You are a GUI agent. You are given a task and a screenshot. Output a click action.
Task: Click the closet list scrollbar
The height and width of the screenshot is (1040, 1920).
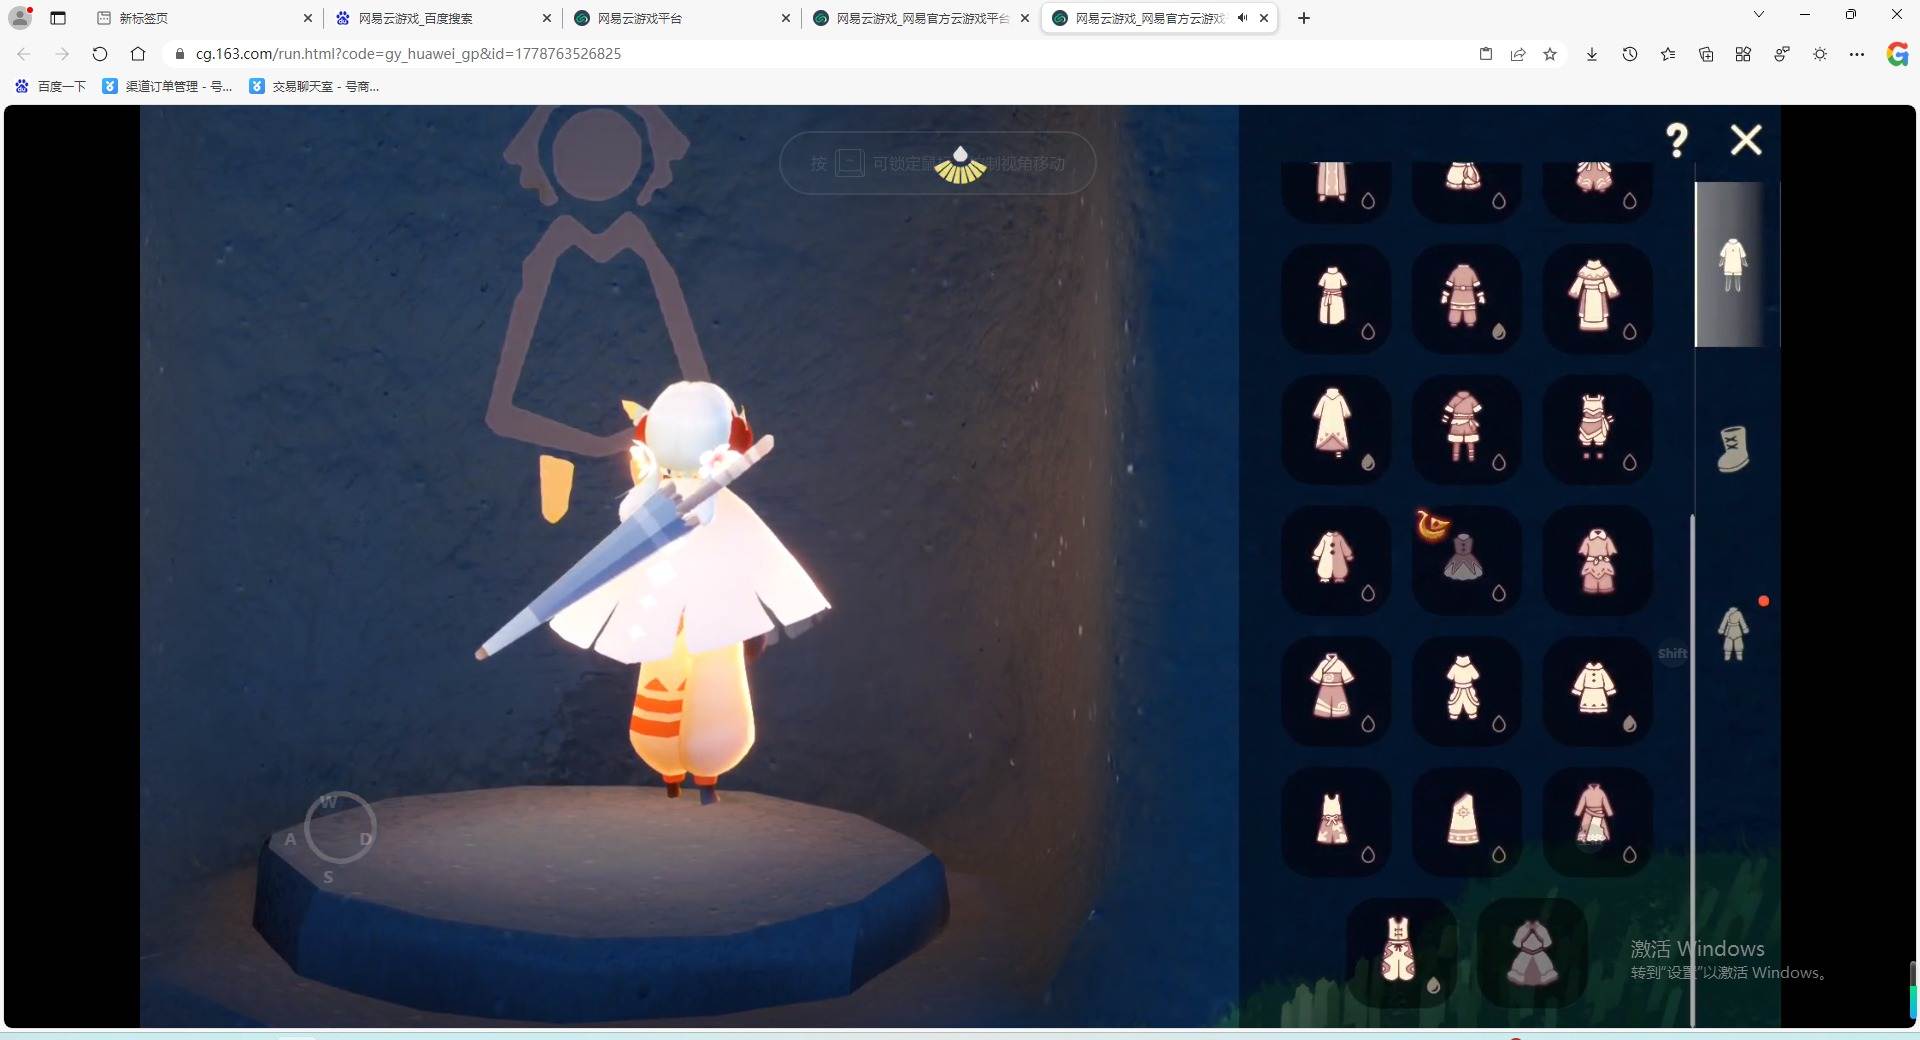click(1692, 770)
